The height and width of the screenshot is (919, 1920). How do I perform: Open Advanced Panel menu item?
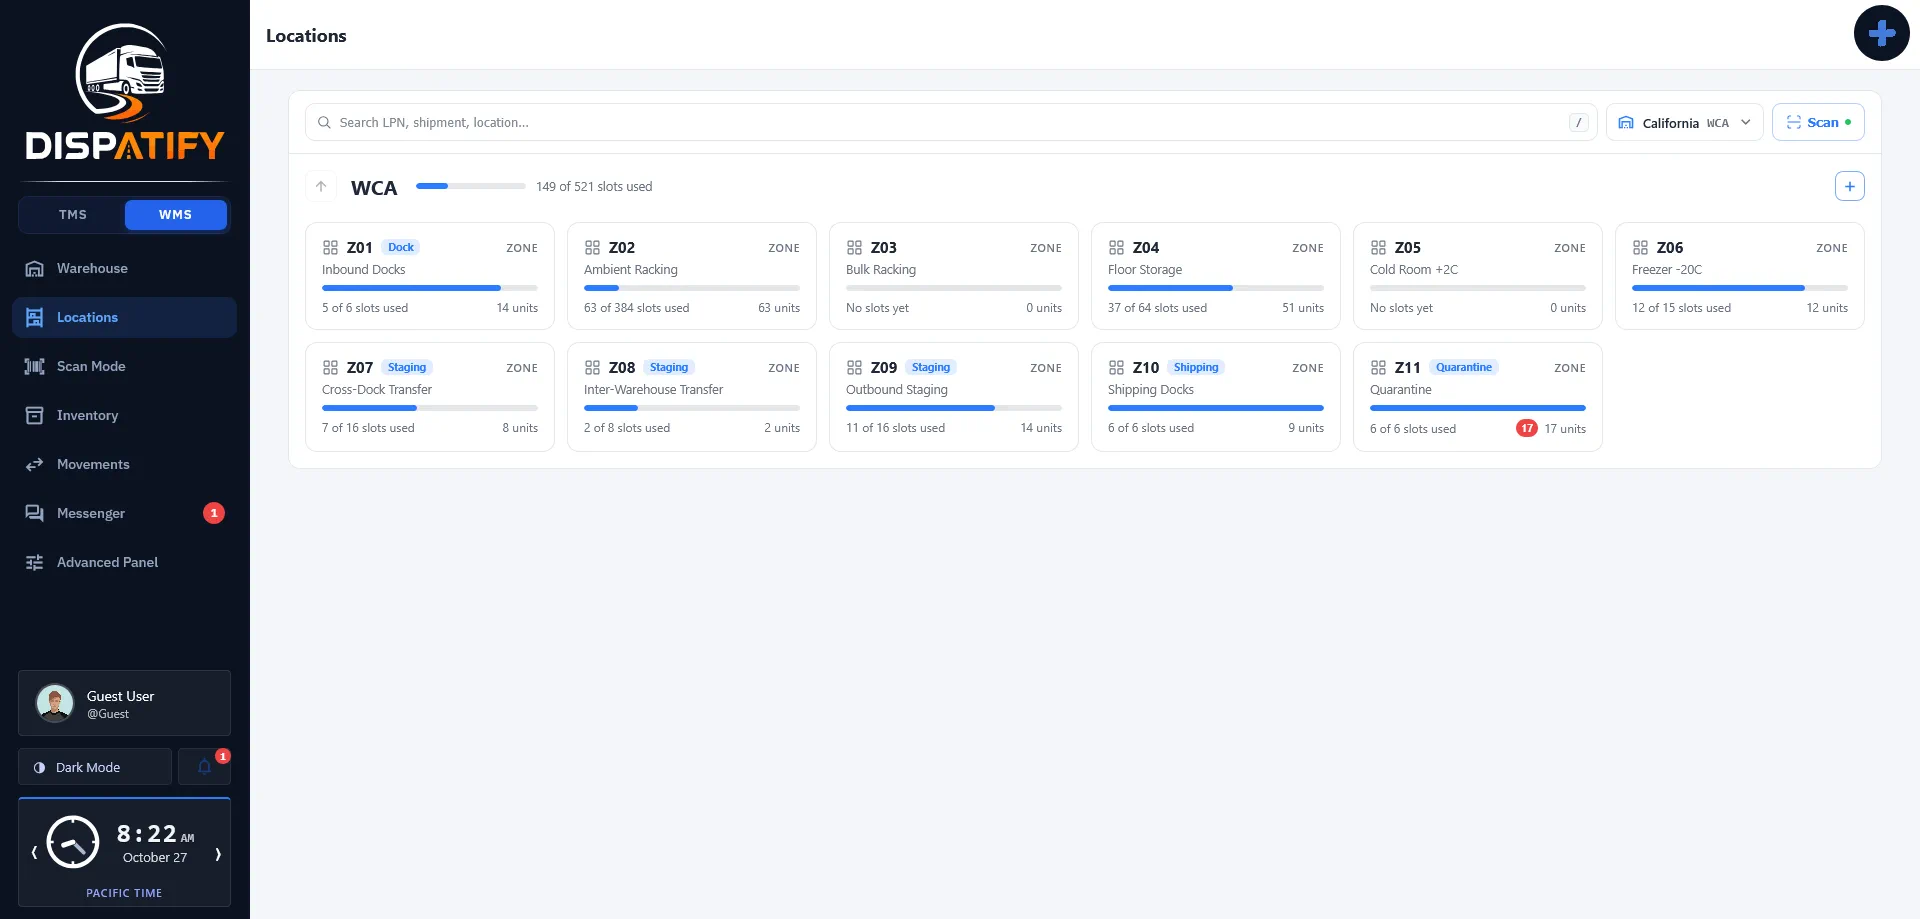(124, 562)
